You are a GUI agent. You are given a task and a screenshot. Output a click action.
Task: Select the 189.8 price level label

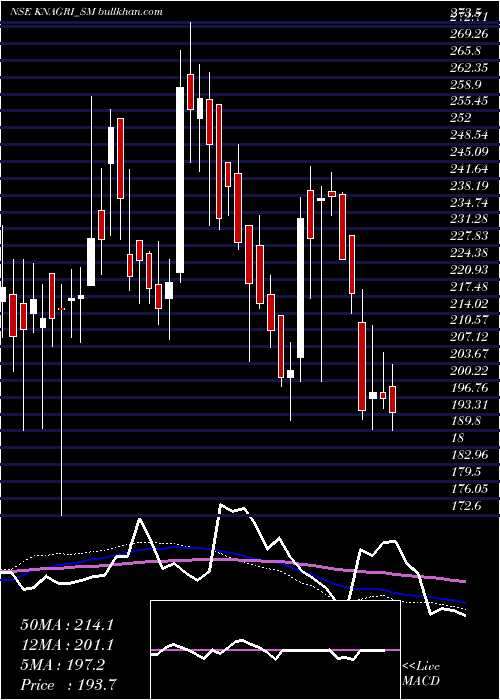pyautogui.click(x=466, y=422)
